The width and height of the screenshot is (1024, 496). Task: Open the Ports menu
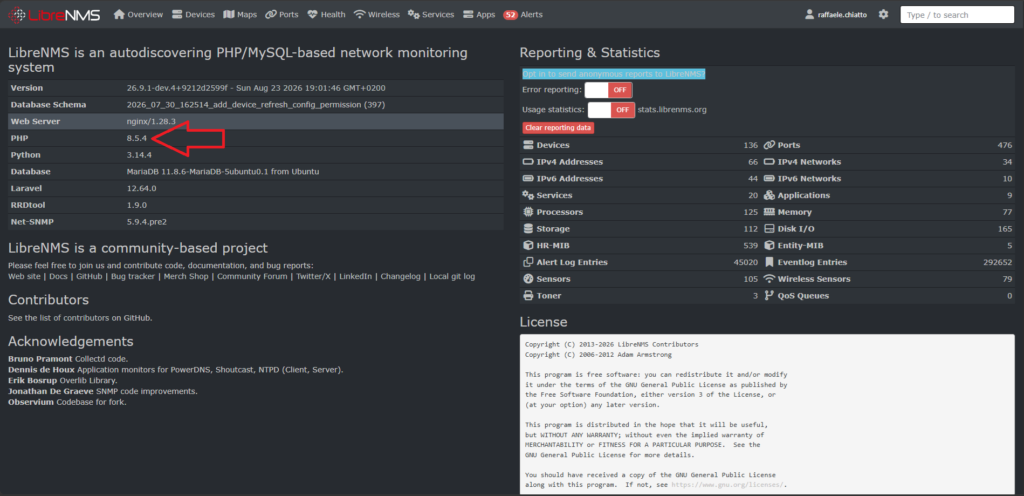[281, 14]
